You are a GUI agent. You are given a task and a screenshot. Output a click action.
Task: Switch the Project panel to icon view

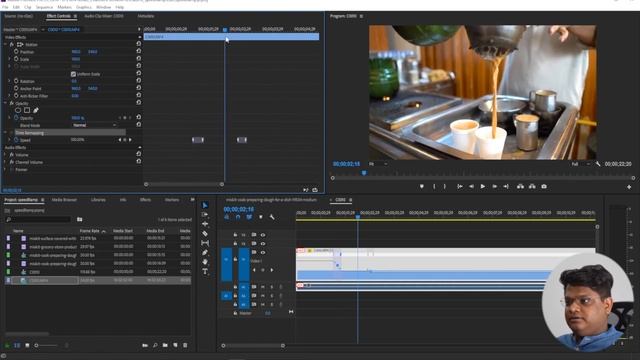pos(27,345)
